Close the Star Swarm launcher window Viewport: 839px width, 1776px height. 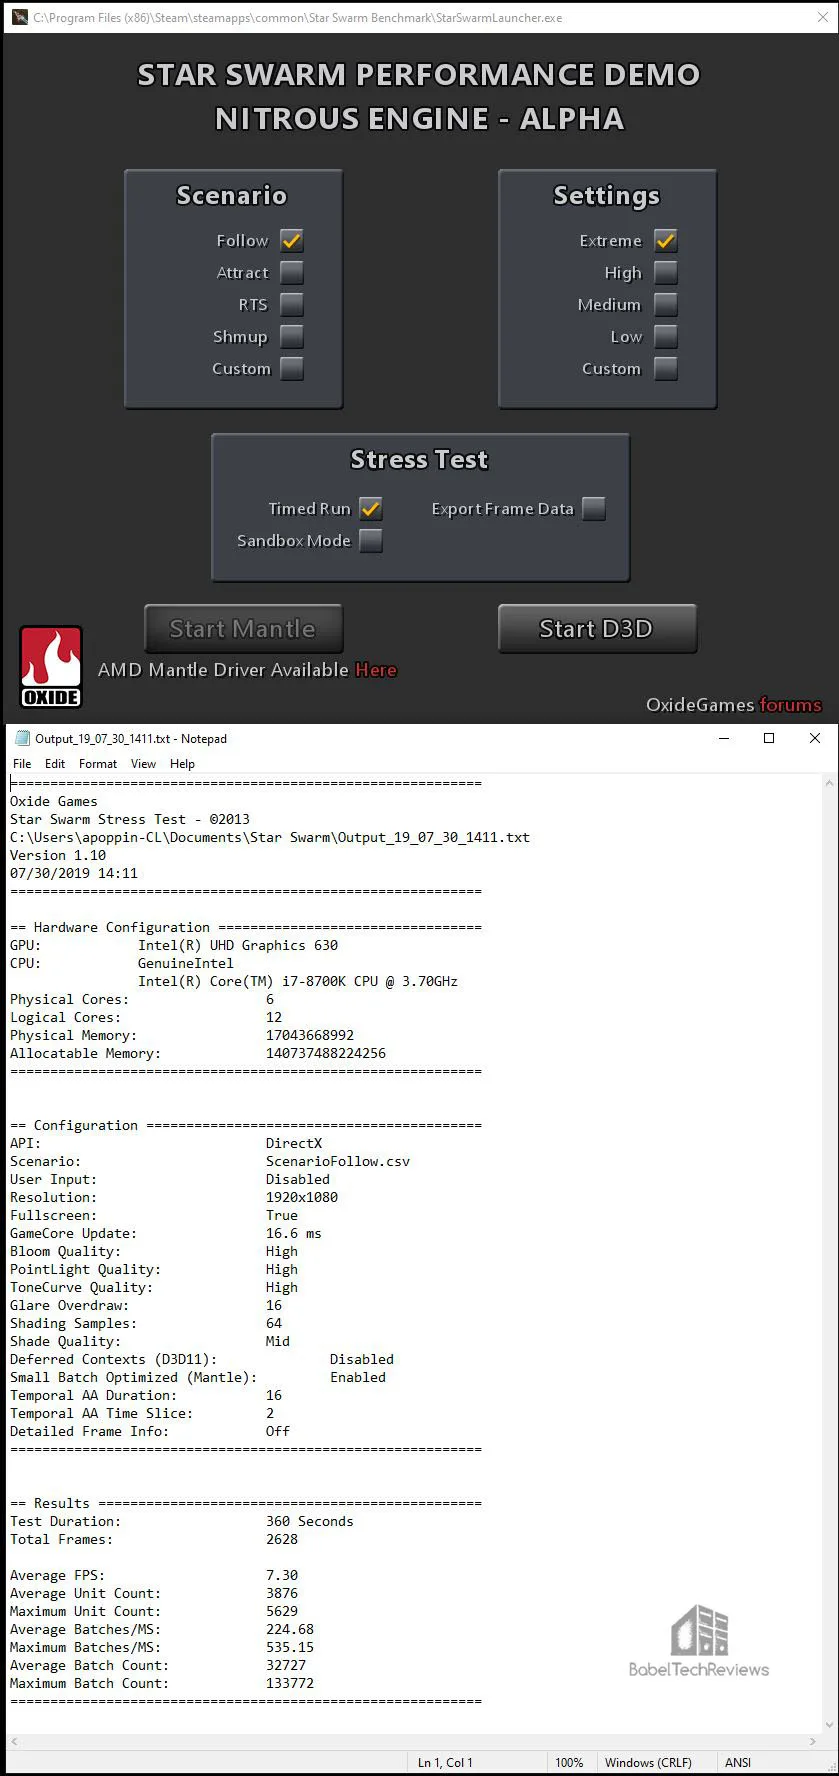click(823, 17)
